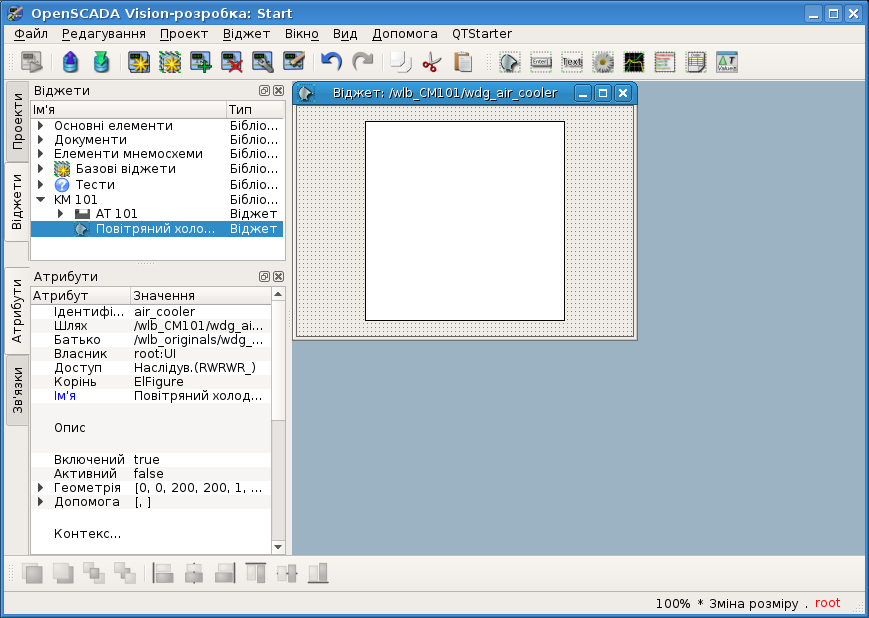Click the Ім'я attribute value field

tap(200, 396)
